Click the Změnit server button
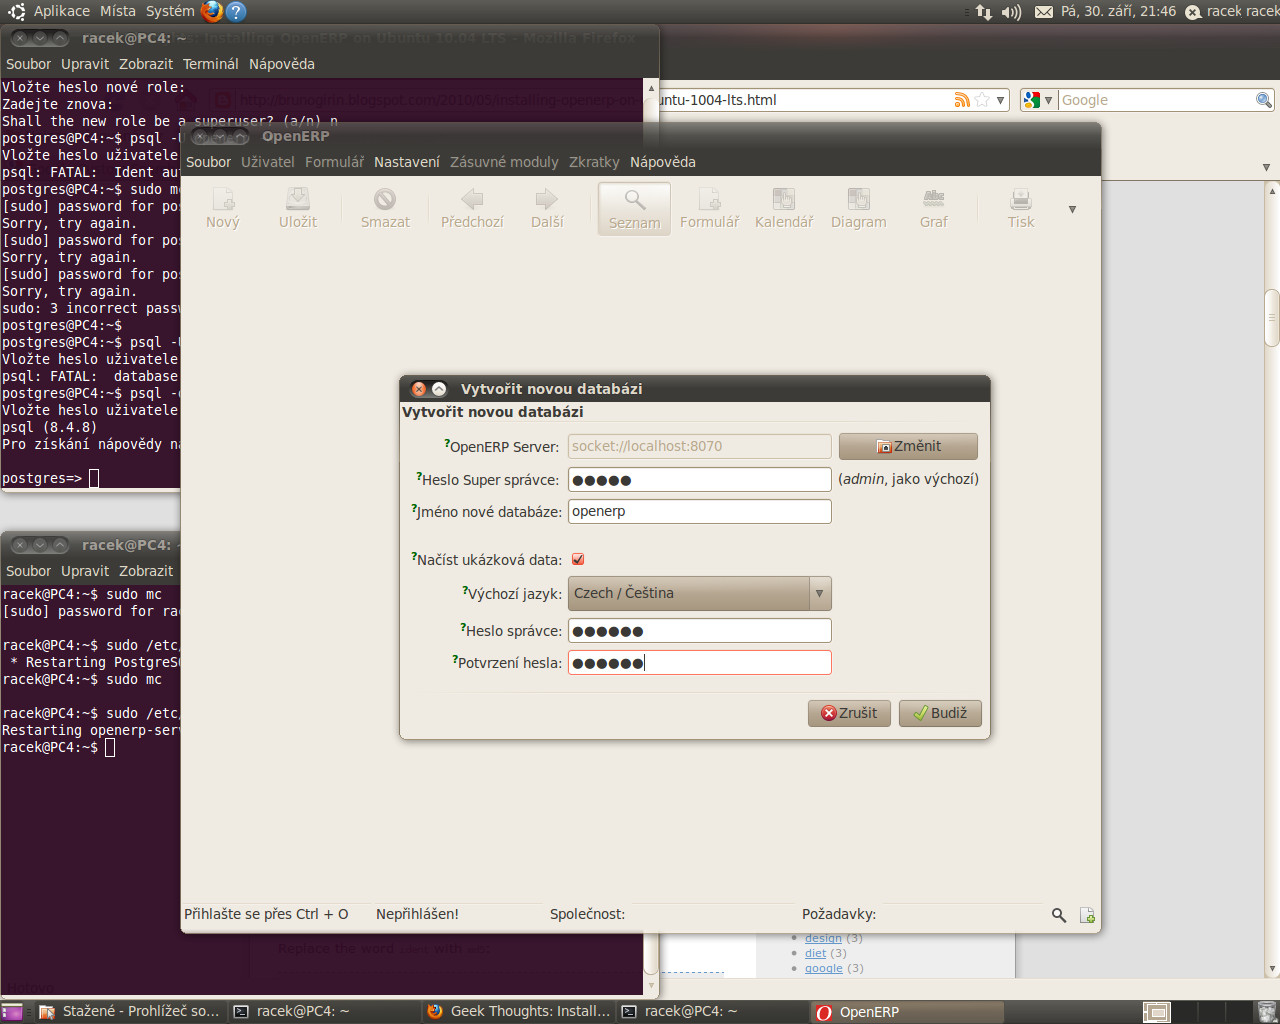The height and width of the screenshot is (1024, 1280). coord(908,446)
